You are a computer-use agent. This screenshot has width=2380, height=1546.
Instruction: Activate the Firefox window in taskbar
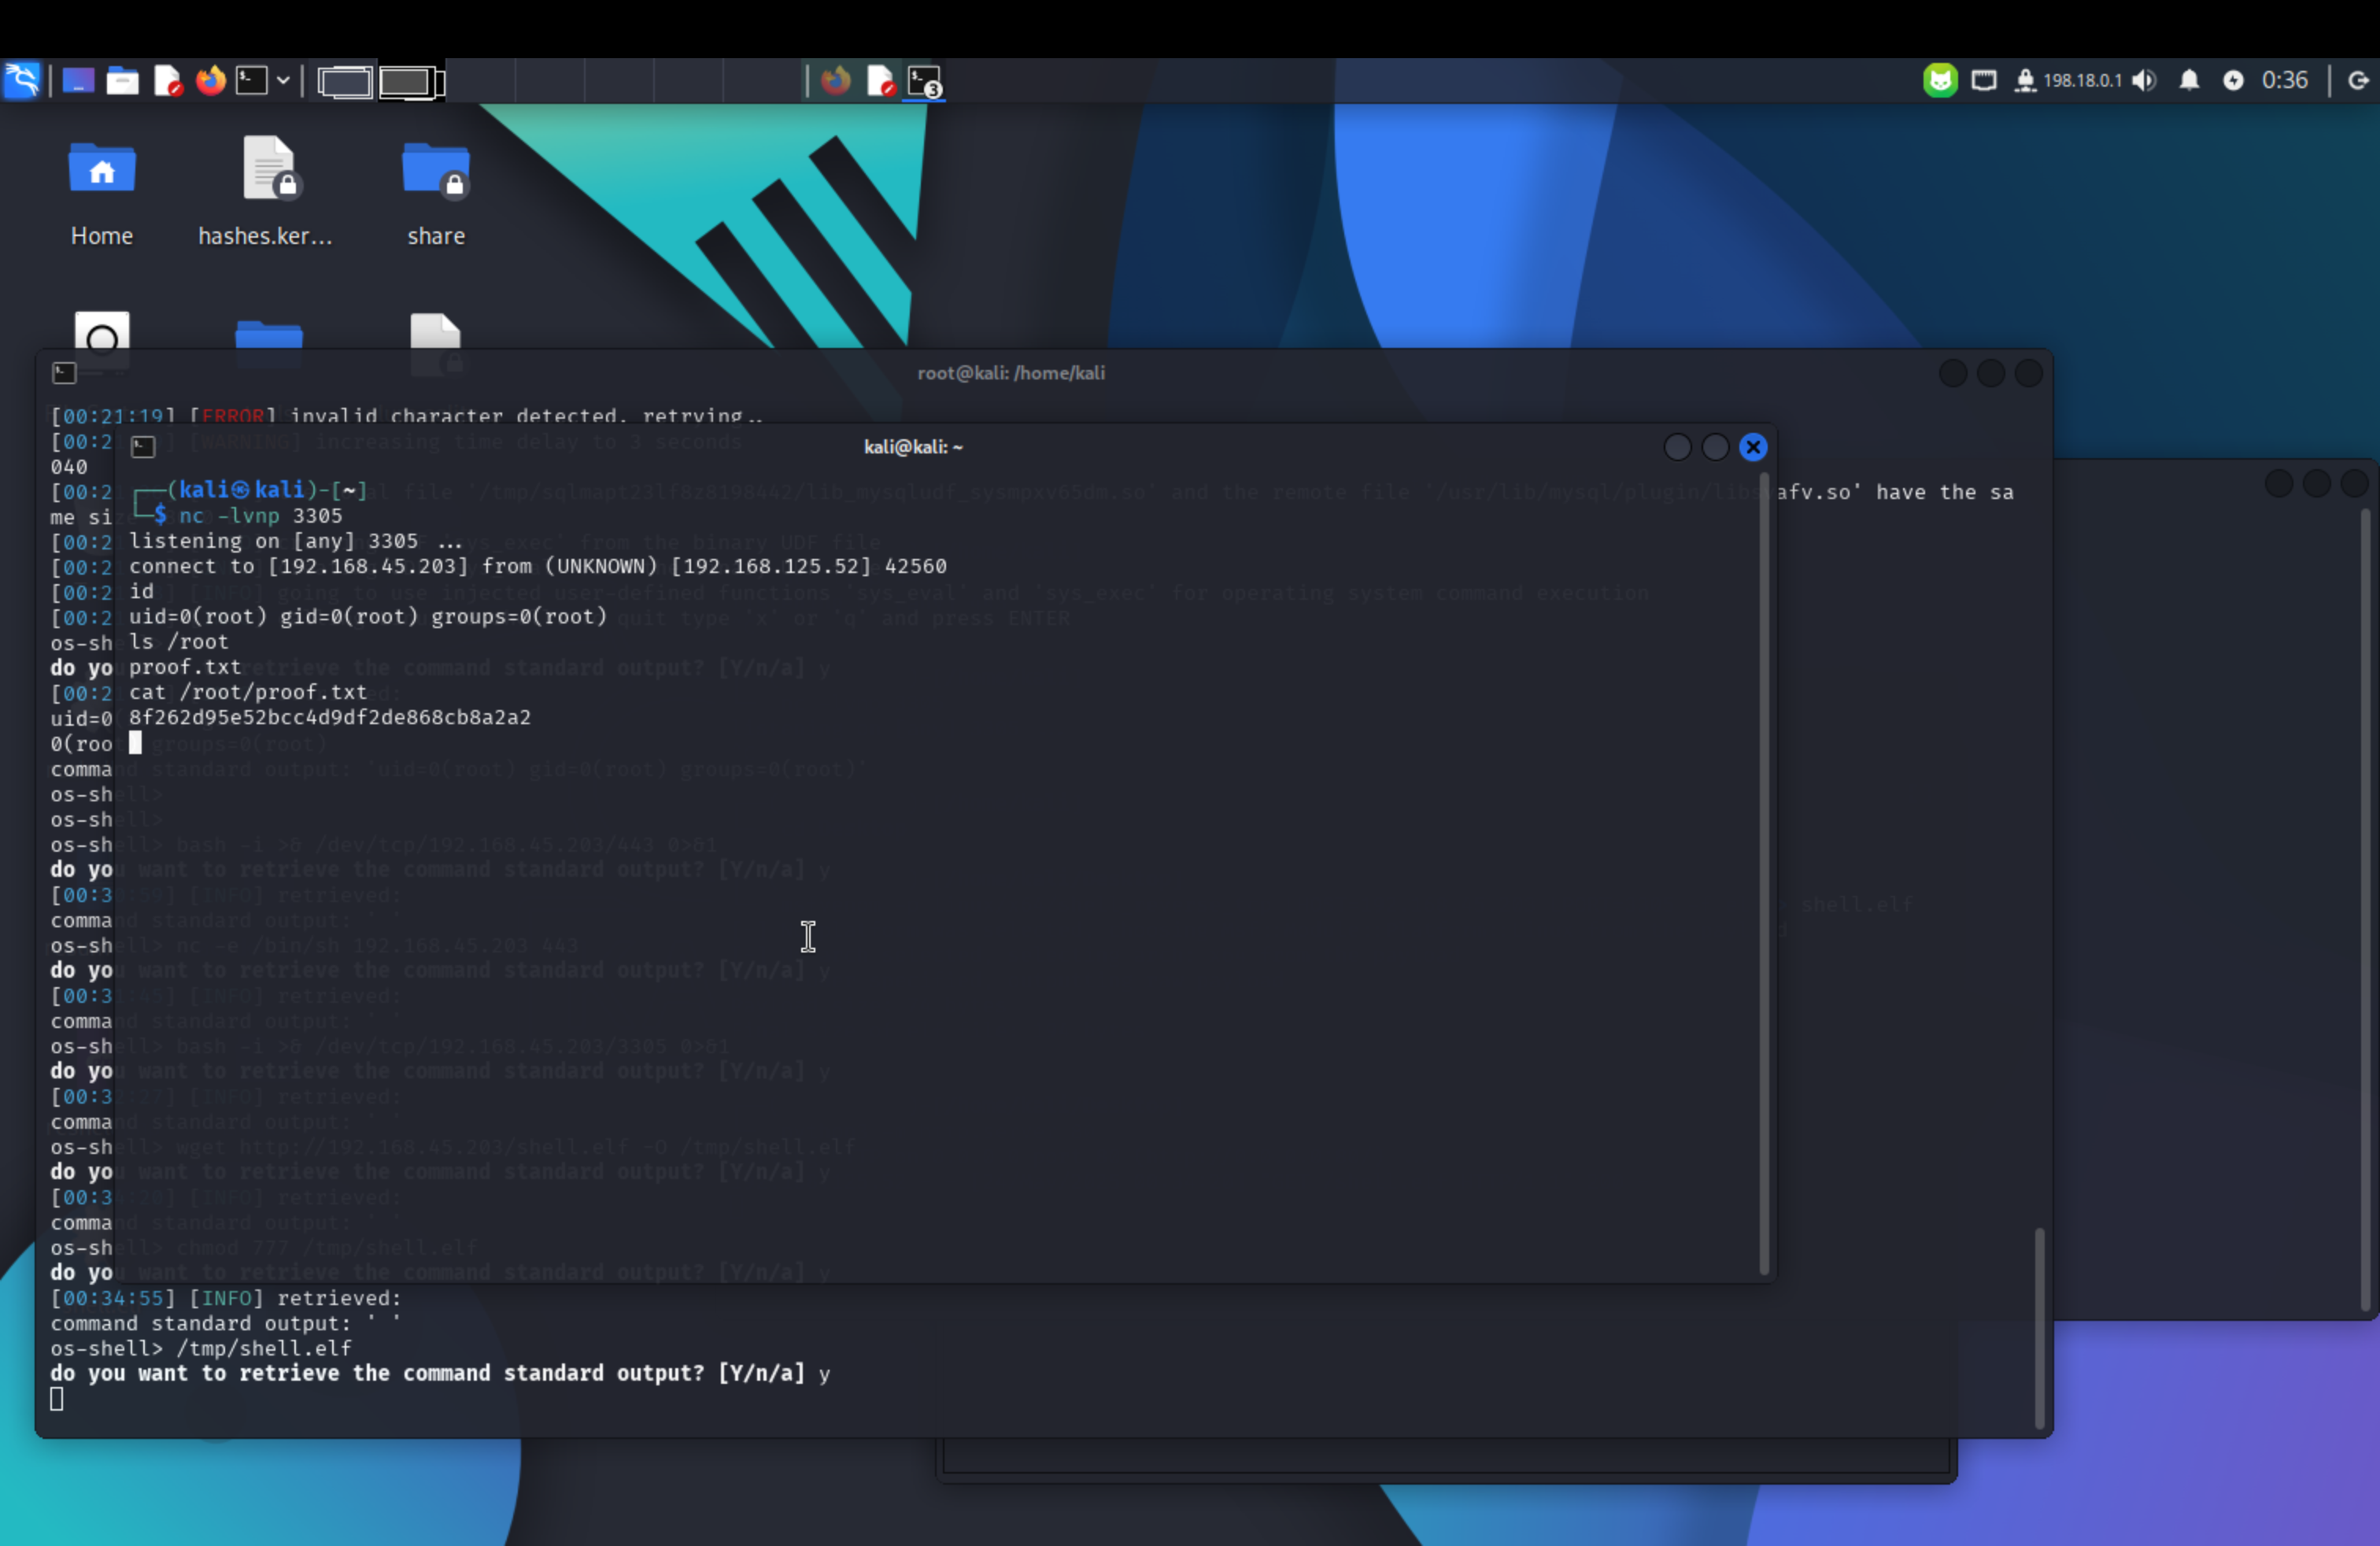835,80
